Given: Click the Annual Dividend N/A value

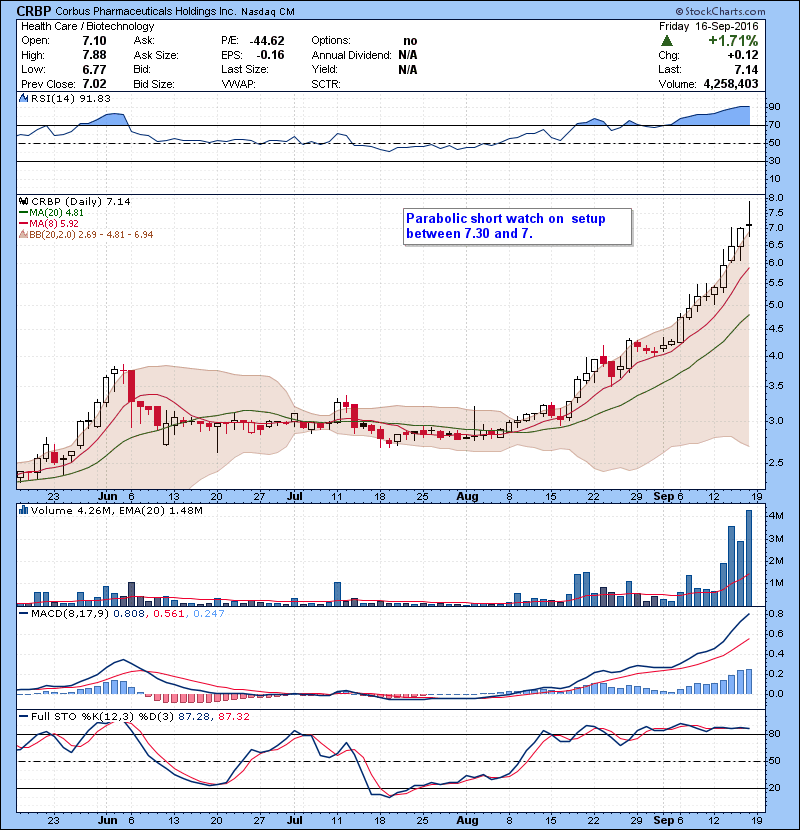Looking at the screenshot, I should [408, 55].
